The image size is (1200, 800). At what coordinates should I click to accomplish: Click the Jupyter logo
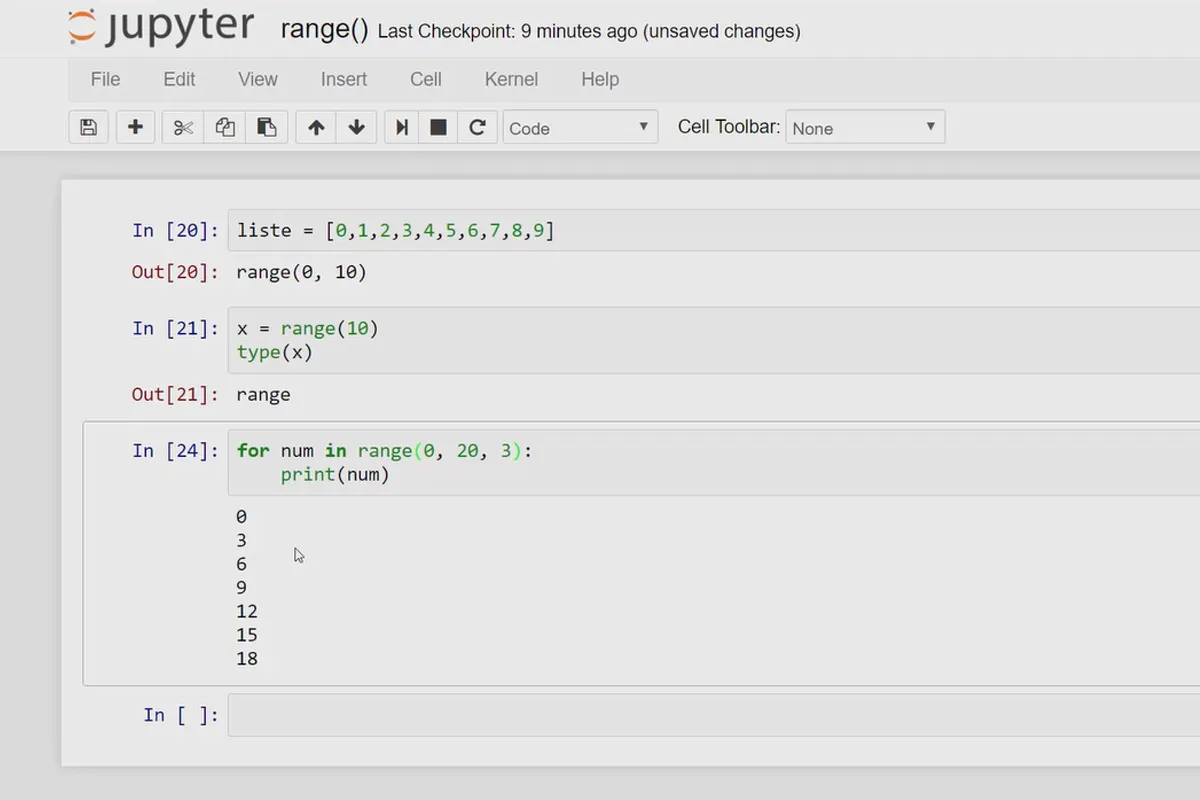(x=160, y=28)
